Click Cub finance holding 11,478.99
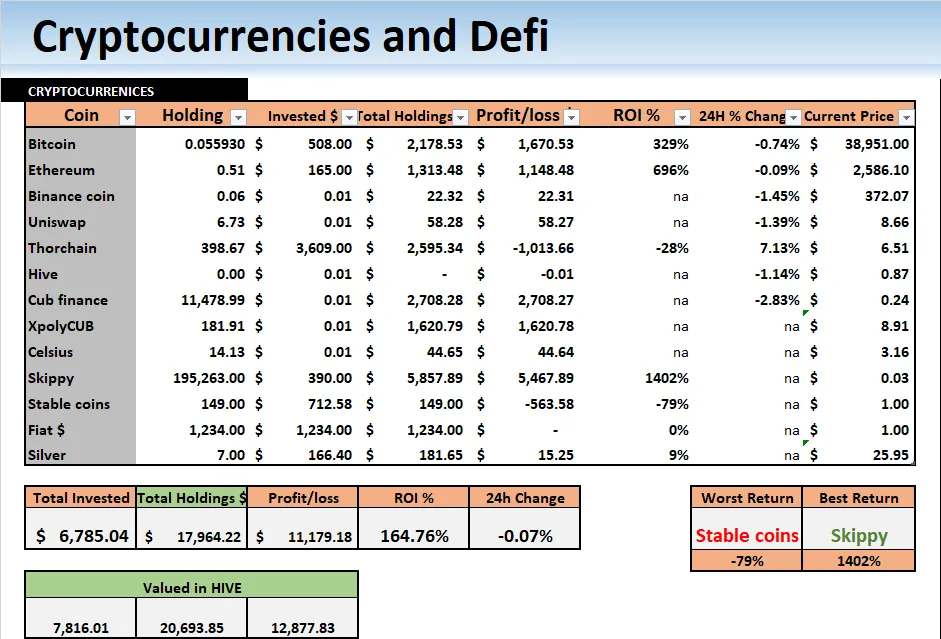Screen dimensions: 941x639 (213, 300)
